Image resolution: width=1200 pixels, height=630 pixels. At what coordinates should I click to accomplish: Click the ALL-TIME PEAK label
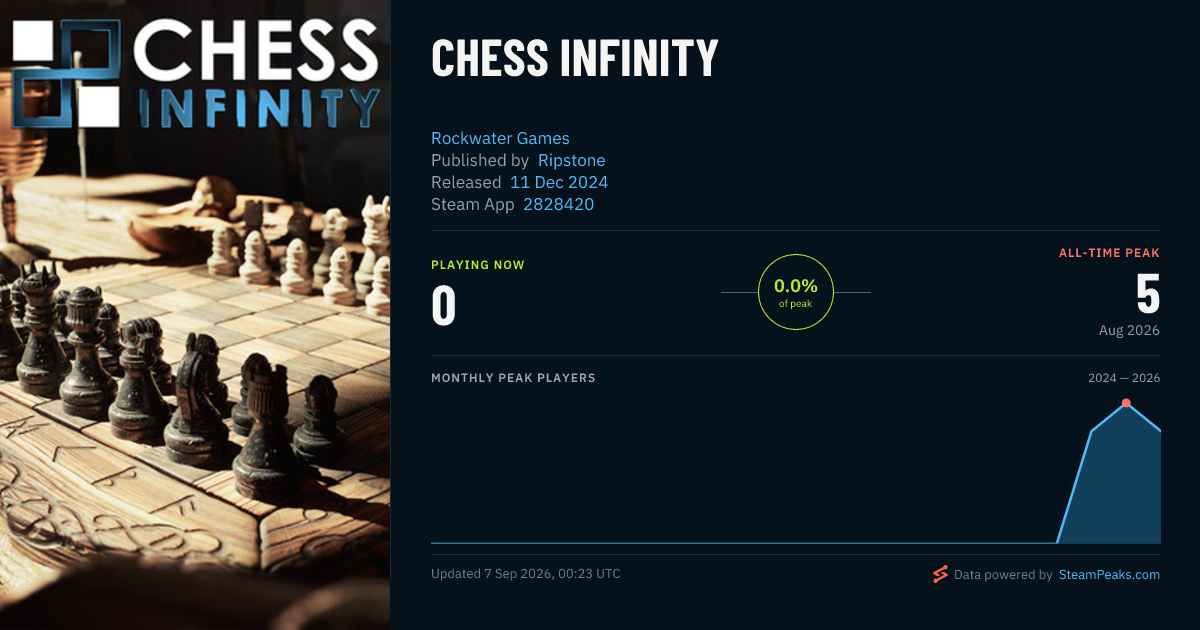[x=1109, y=253]
